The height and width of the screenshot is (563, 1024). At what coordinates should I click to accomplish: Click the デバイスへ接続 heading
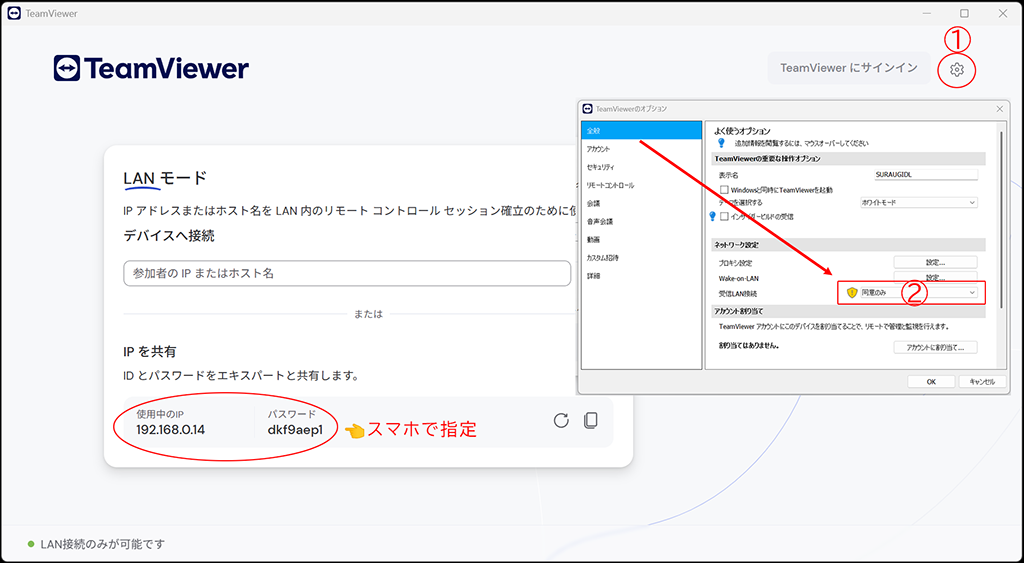click(169, 236)
